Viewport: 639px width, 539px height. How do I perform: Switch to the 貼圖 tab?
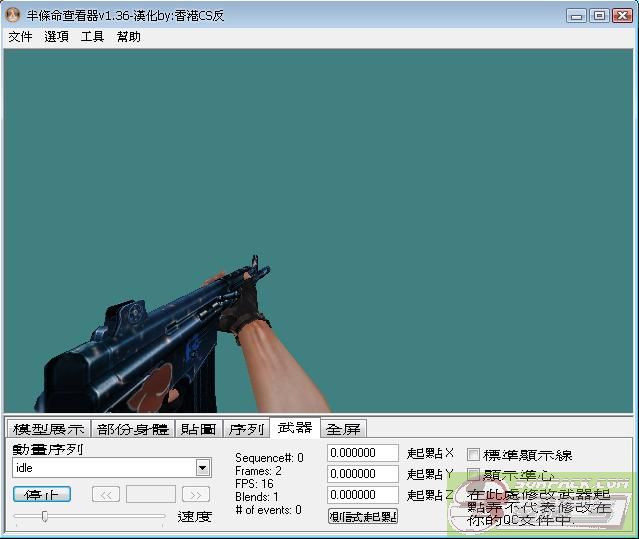(x=198, y=429)
